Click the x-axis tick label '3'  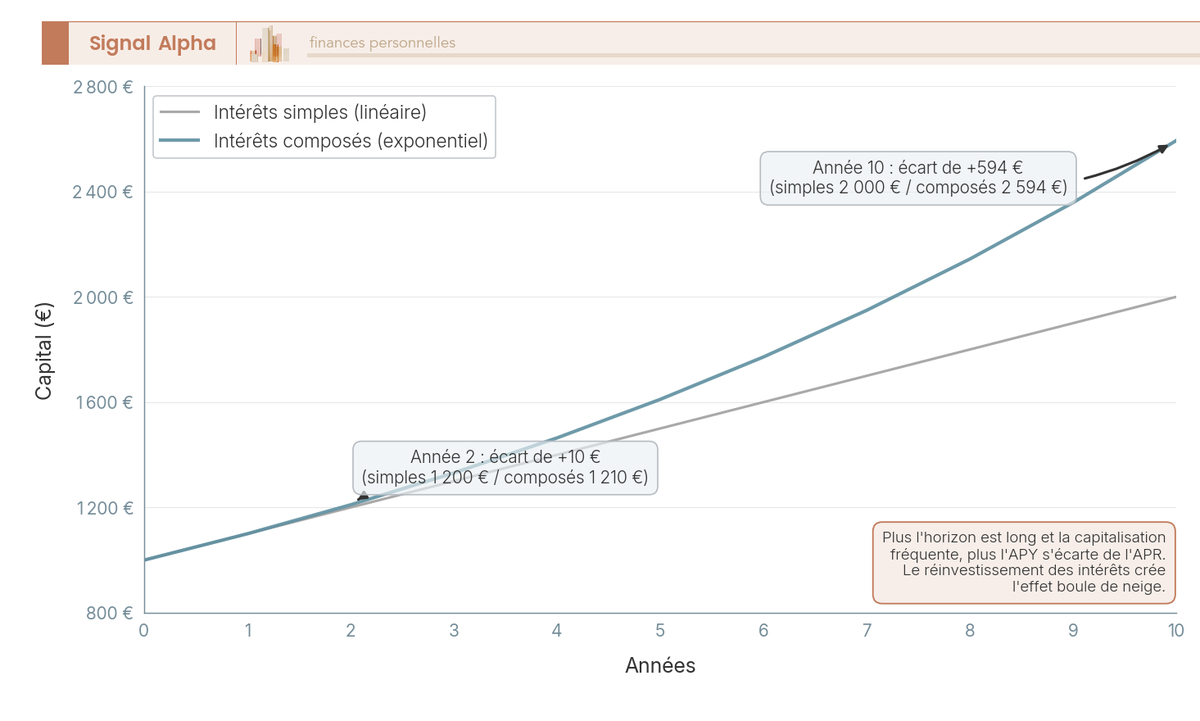click(x=454, y=631)
